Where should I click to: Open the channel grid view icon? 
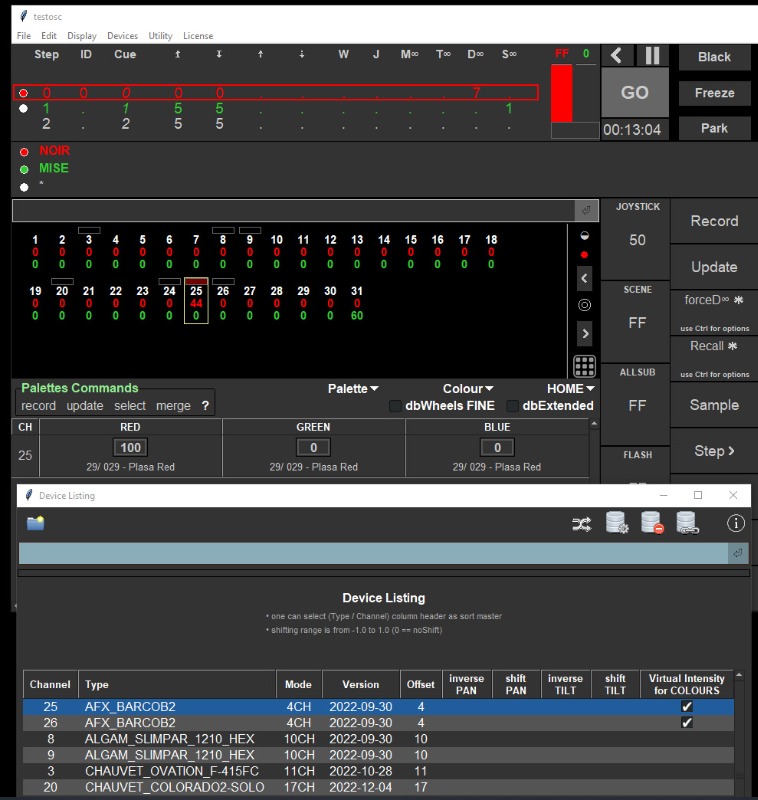click(x=585, y=366)
